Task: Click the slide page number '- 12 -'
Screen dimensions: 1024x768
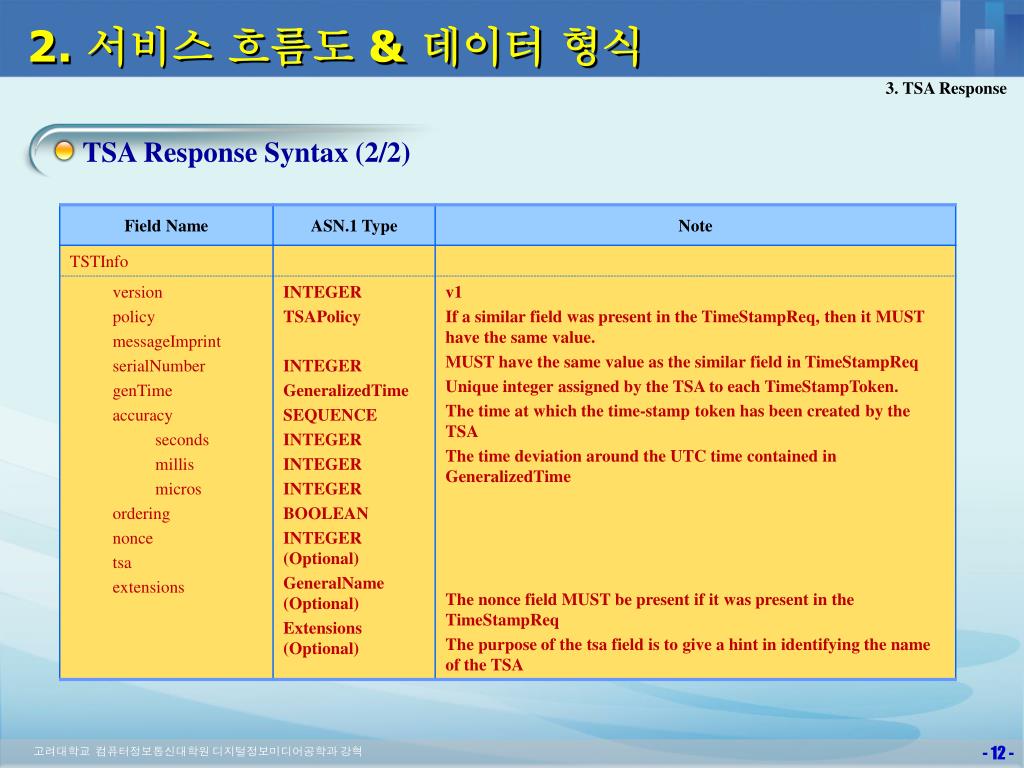Action: tap(999, 753)
